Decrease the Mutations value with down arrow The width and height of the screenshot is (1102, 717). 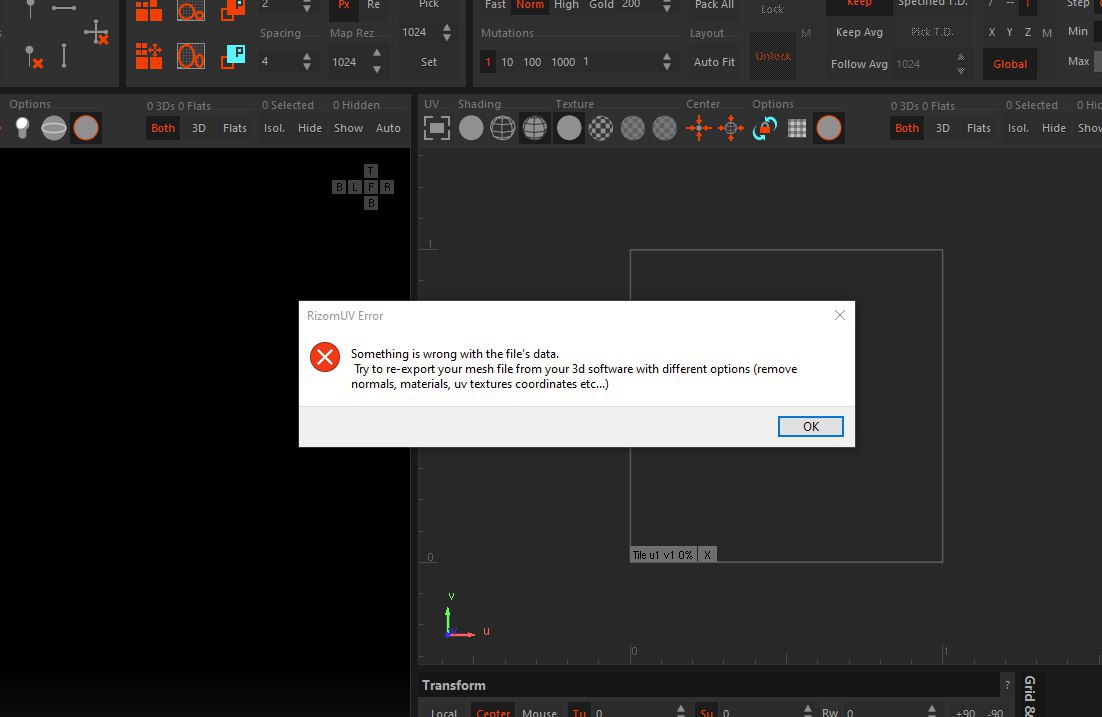point(666,67)
